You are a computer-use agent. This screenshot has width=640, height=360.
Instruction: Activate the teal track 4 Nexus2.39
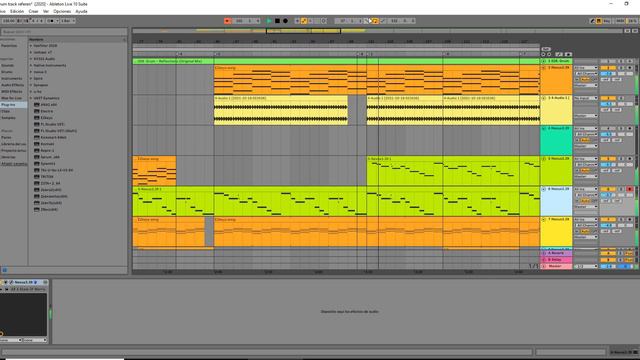tap(608, 128)
